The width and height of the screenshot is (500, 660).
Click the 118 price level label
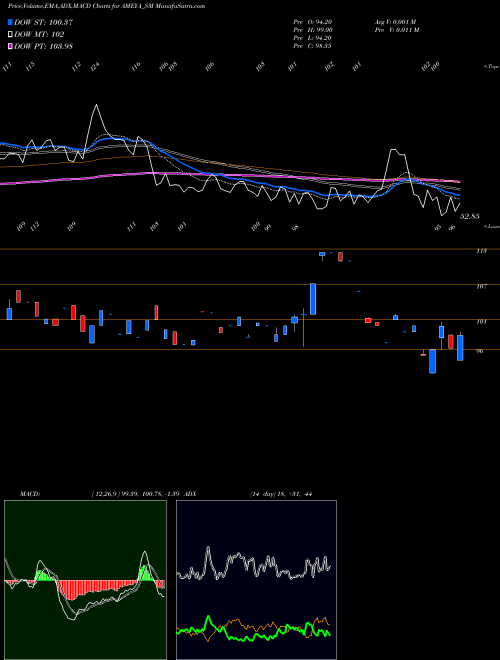click(481, 251)
